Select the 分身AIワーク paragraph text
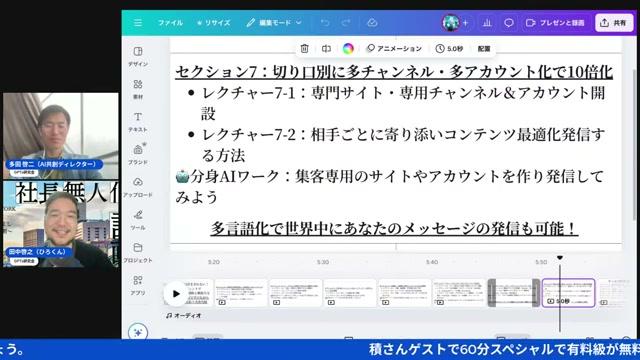This screenshot has width=640, height=360. pyautogui.click(x=390, y=187)
